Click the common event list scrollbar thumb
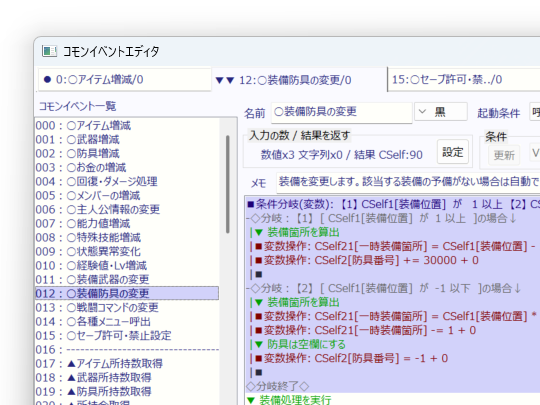The width and height of the screenshot is (540, 405). coord(228,184)
